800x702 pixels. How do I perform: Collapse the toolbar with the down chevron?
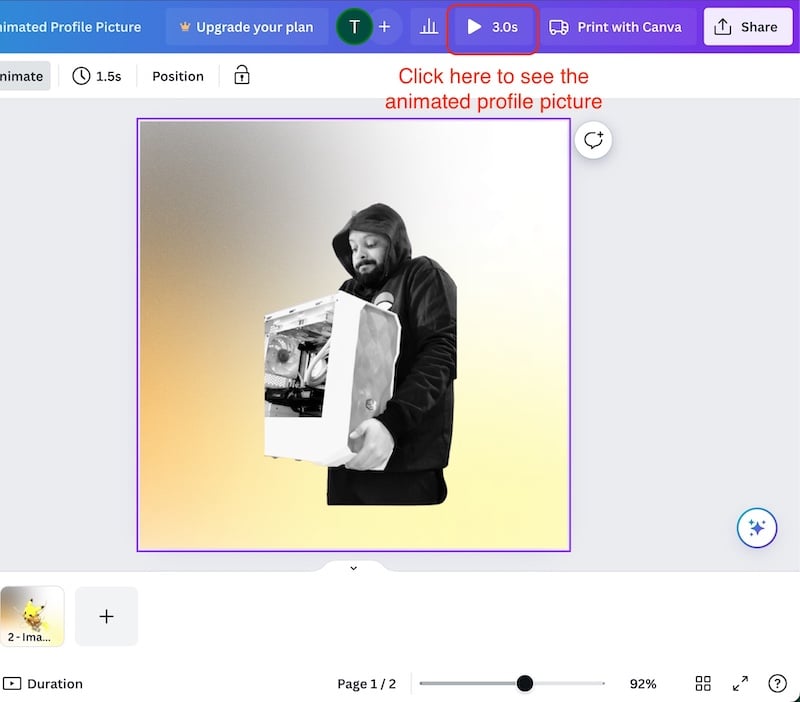click(353, 567)
